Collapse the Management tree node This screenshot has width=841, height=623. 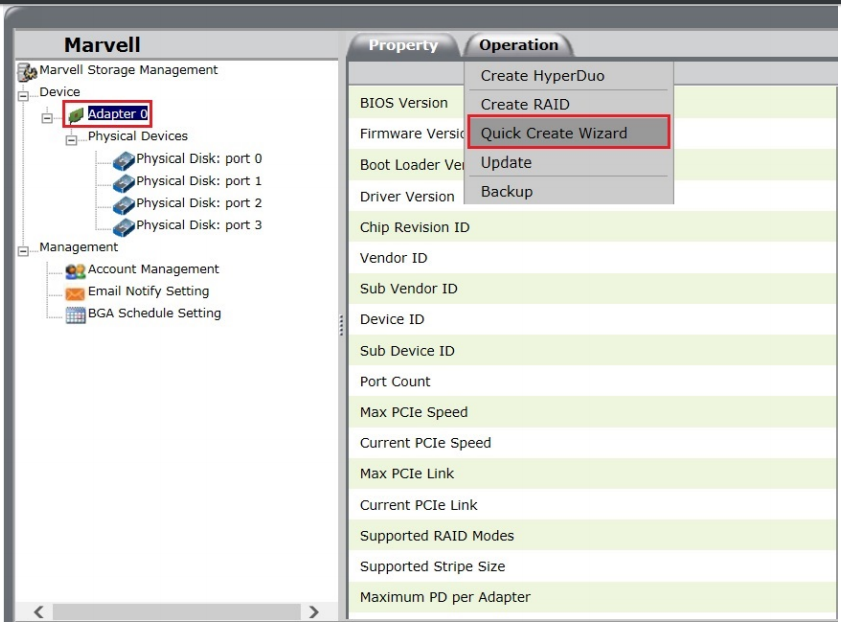coord(24,249)
